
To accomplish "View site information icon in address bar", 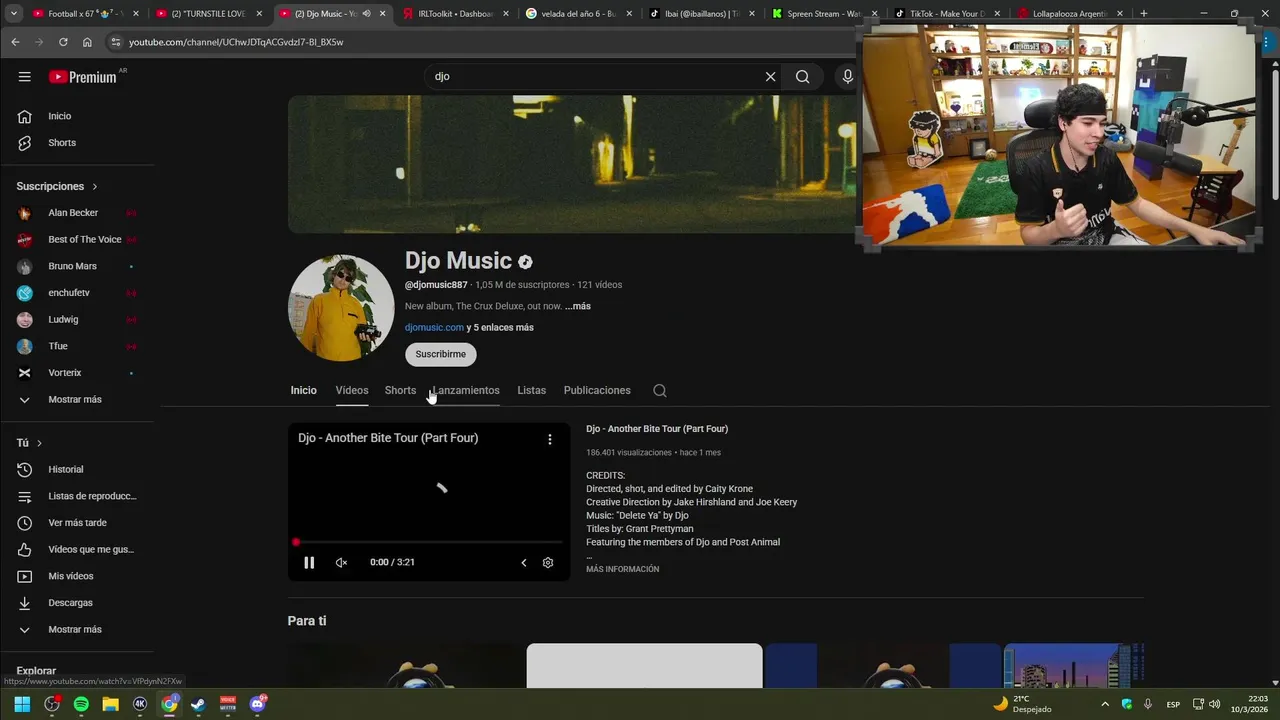I will [116, 42].
